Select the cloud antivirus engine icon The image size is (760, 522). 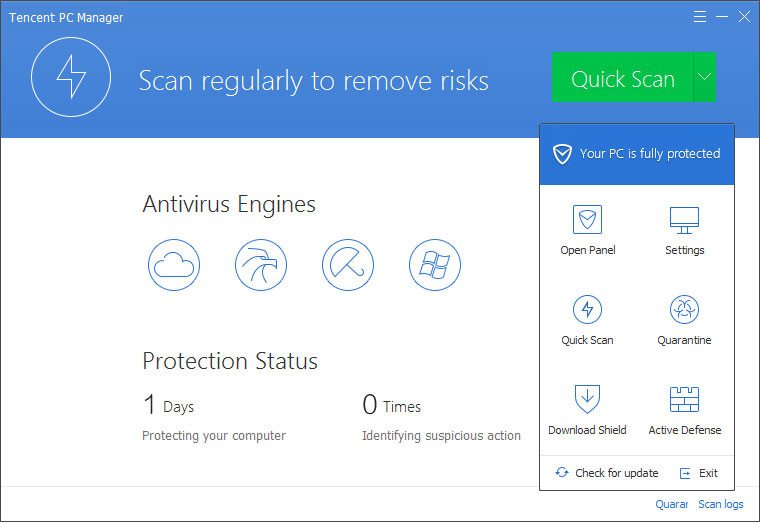[x=174, y=265]
